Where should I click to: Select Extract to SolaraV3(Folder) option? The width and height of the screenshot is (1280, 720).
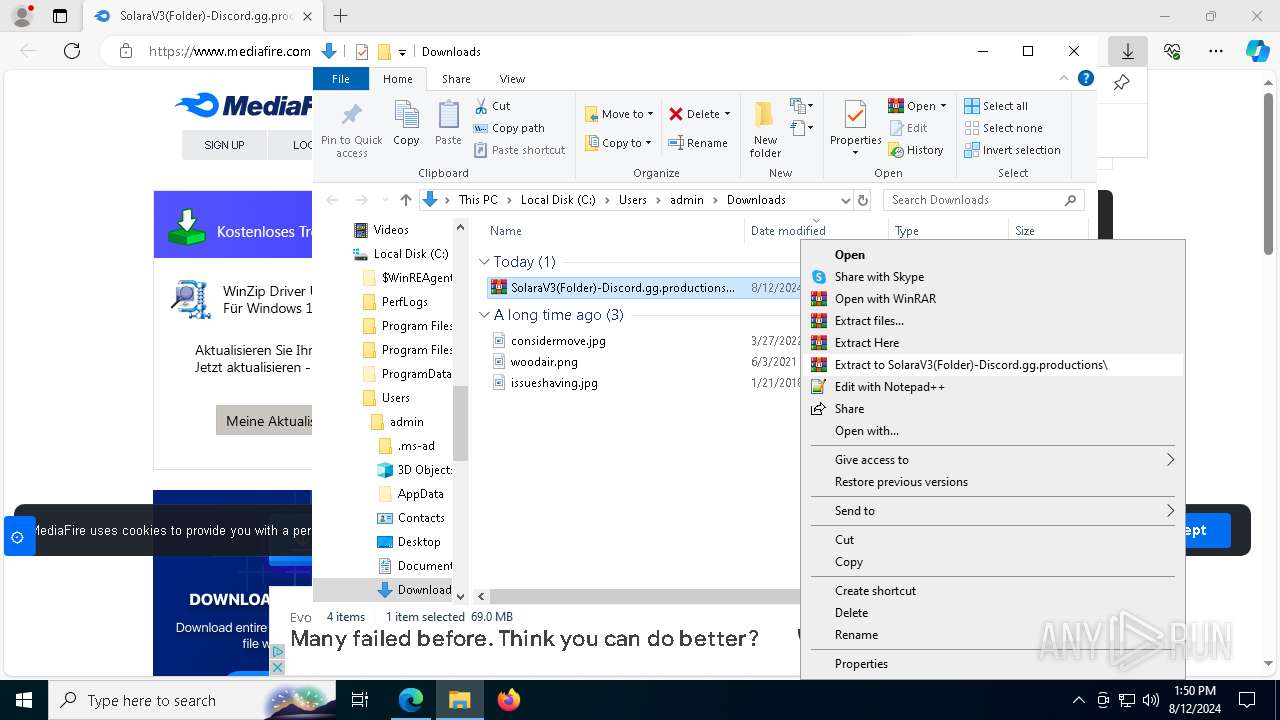point(993,365)
